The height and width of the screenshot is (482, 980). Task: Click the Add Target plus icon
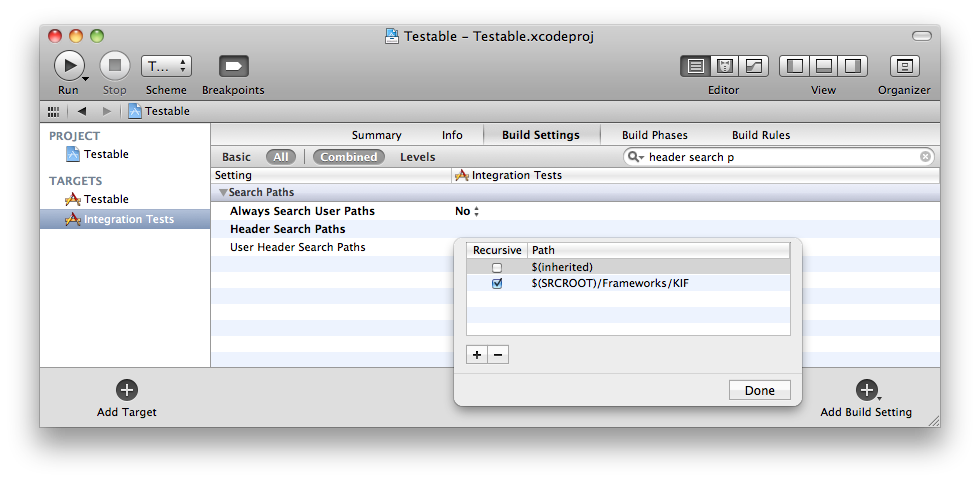(x=127, y=390)
